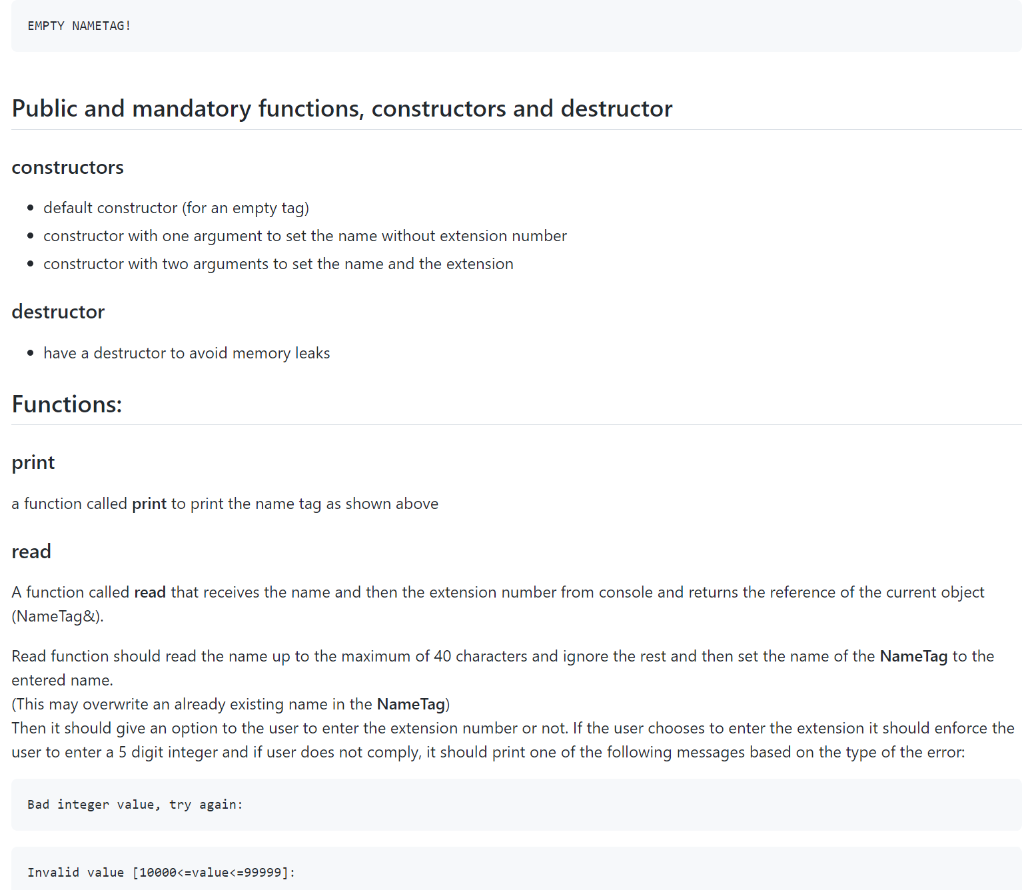Click the default constructor bullet item
The width and height of the screenshot is (1024, 890).
176,208
